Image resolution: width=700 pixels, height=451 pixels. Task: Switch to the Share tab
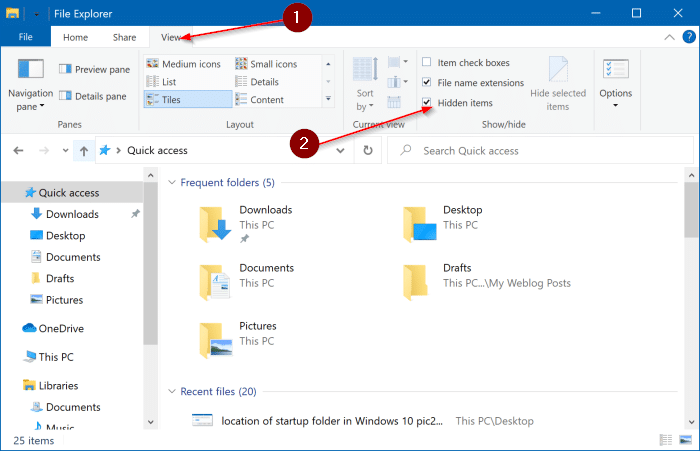tap(125, 38)
